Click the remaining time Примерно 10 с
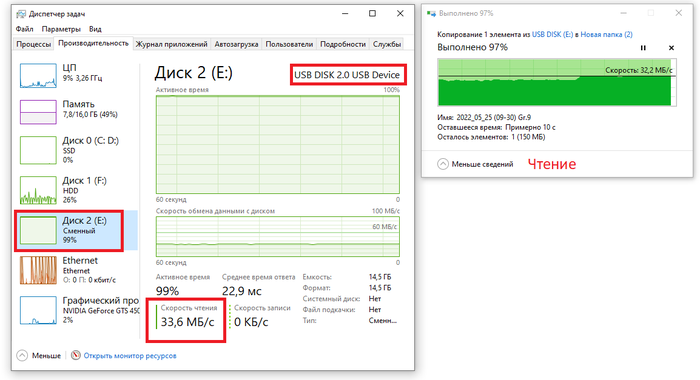The image size is (700, 380). coord(530,127)
